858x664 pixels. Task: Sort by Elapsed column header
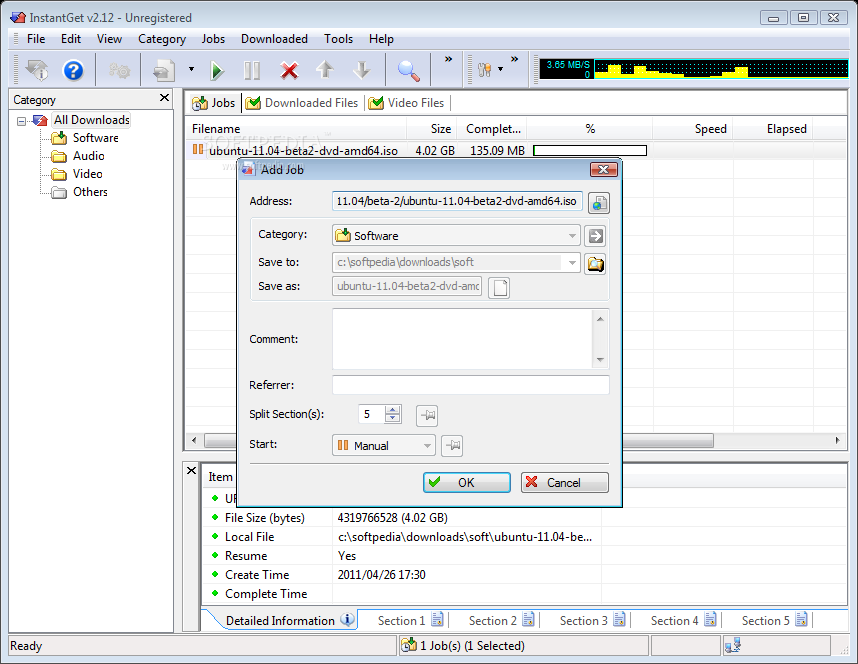click(773, 129)
